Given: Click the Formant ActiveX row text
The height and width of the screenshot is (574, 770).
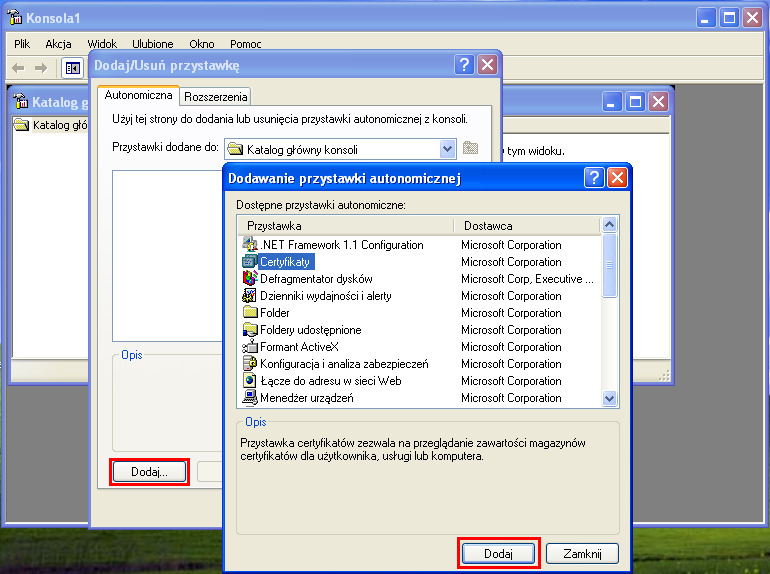Looking at the screenshot, I should tap(300, 347).
